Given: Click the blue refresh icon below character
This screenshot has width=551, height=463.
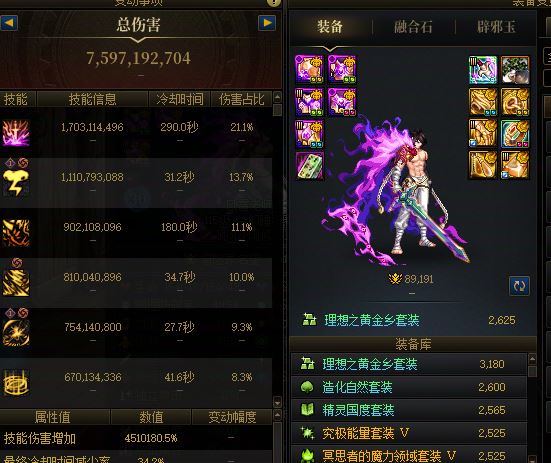Looking at the screenshot, I should pyautogui.click(x=519, y=286).
